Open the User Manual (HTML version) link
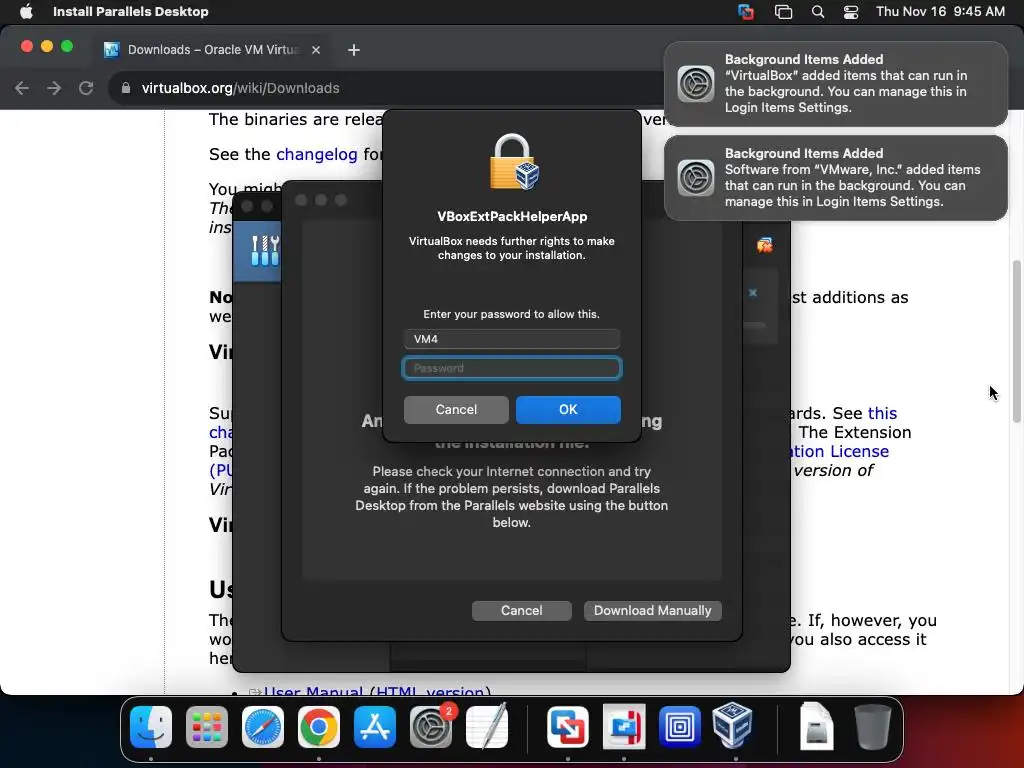The width and height of the screenshot is (1024, 768). tap(377, 690)
